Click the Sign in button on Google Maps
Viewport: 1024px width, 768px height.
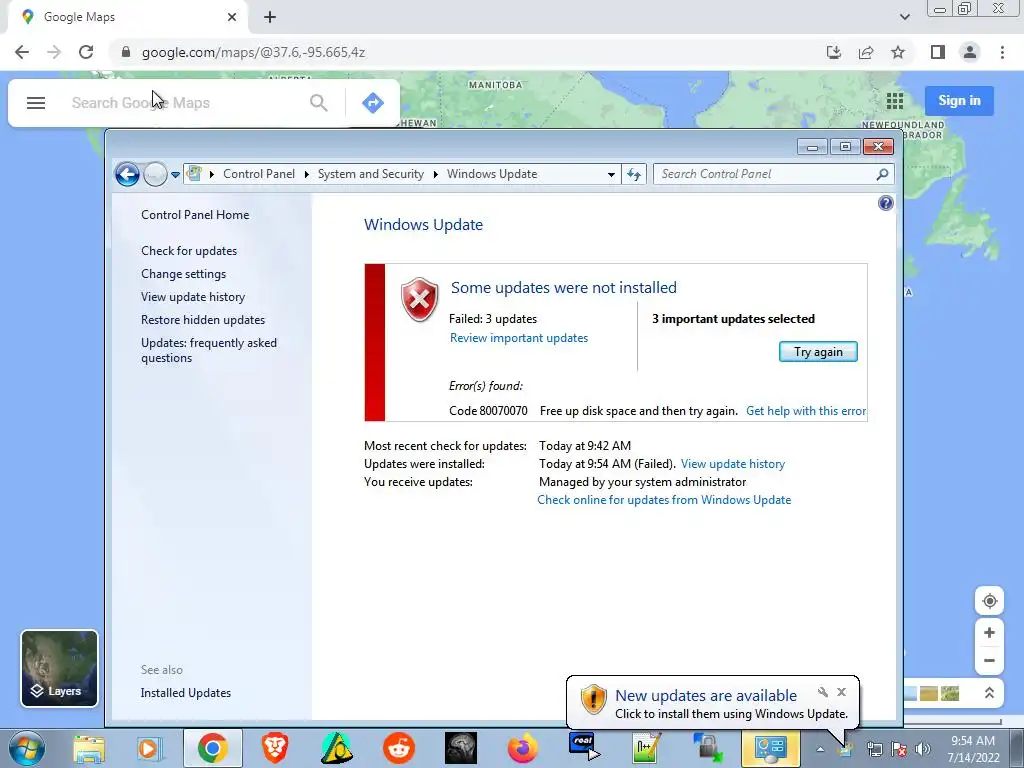click(959, 101)
